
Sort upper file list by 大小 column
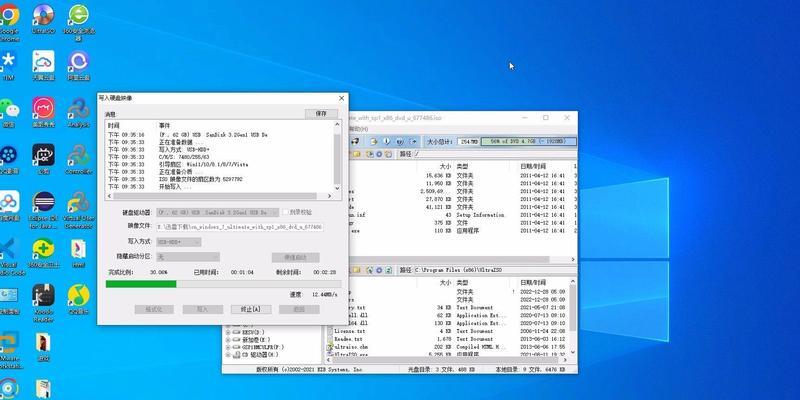coord(445,166)
